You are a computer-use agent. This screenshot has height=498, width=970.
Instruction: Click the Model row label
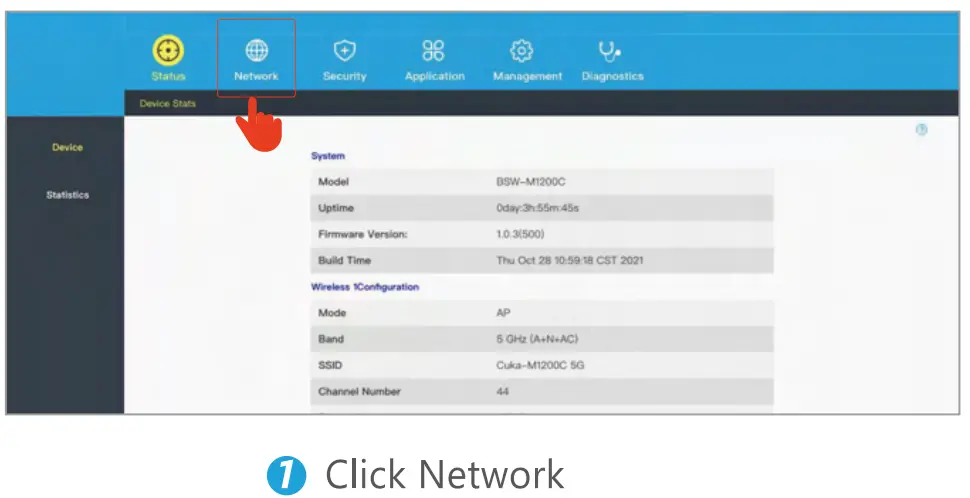333,182
